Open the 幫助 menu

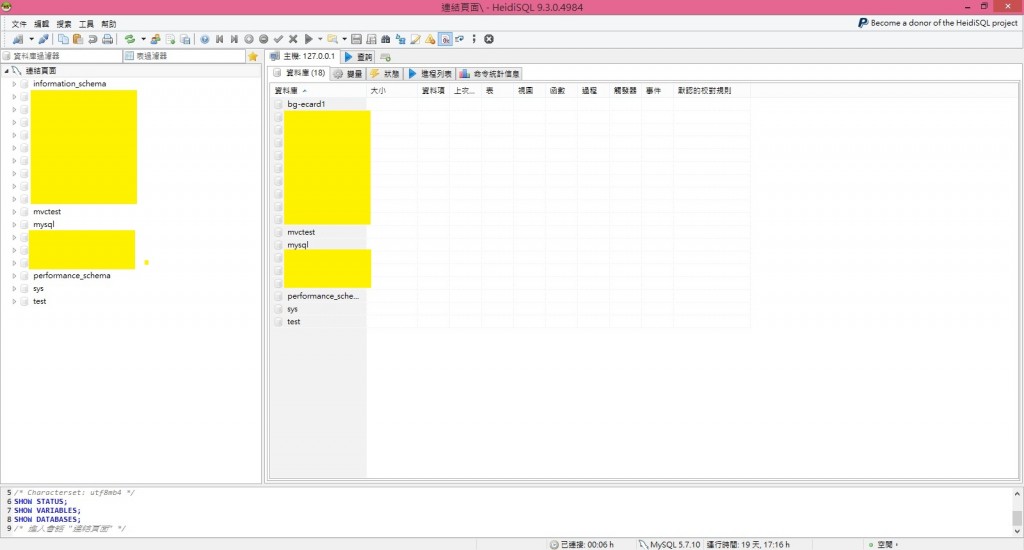click(108, 24)
